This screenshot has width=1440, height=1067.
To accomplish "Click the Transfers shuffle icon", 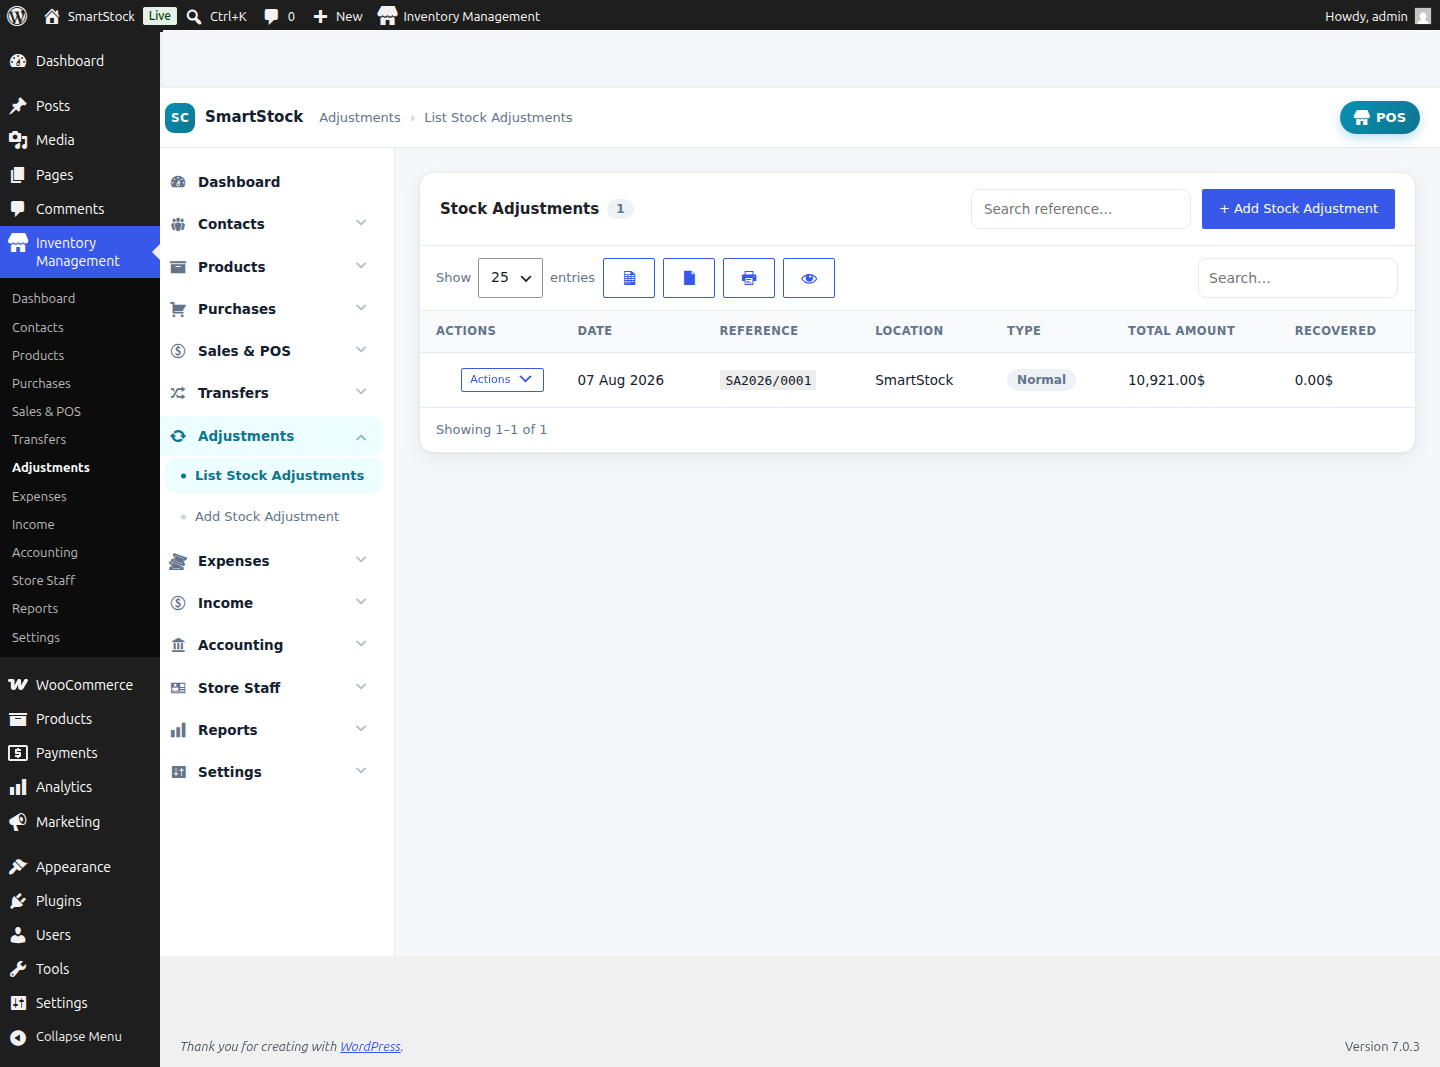I will [x=178, y=393].
